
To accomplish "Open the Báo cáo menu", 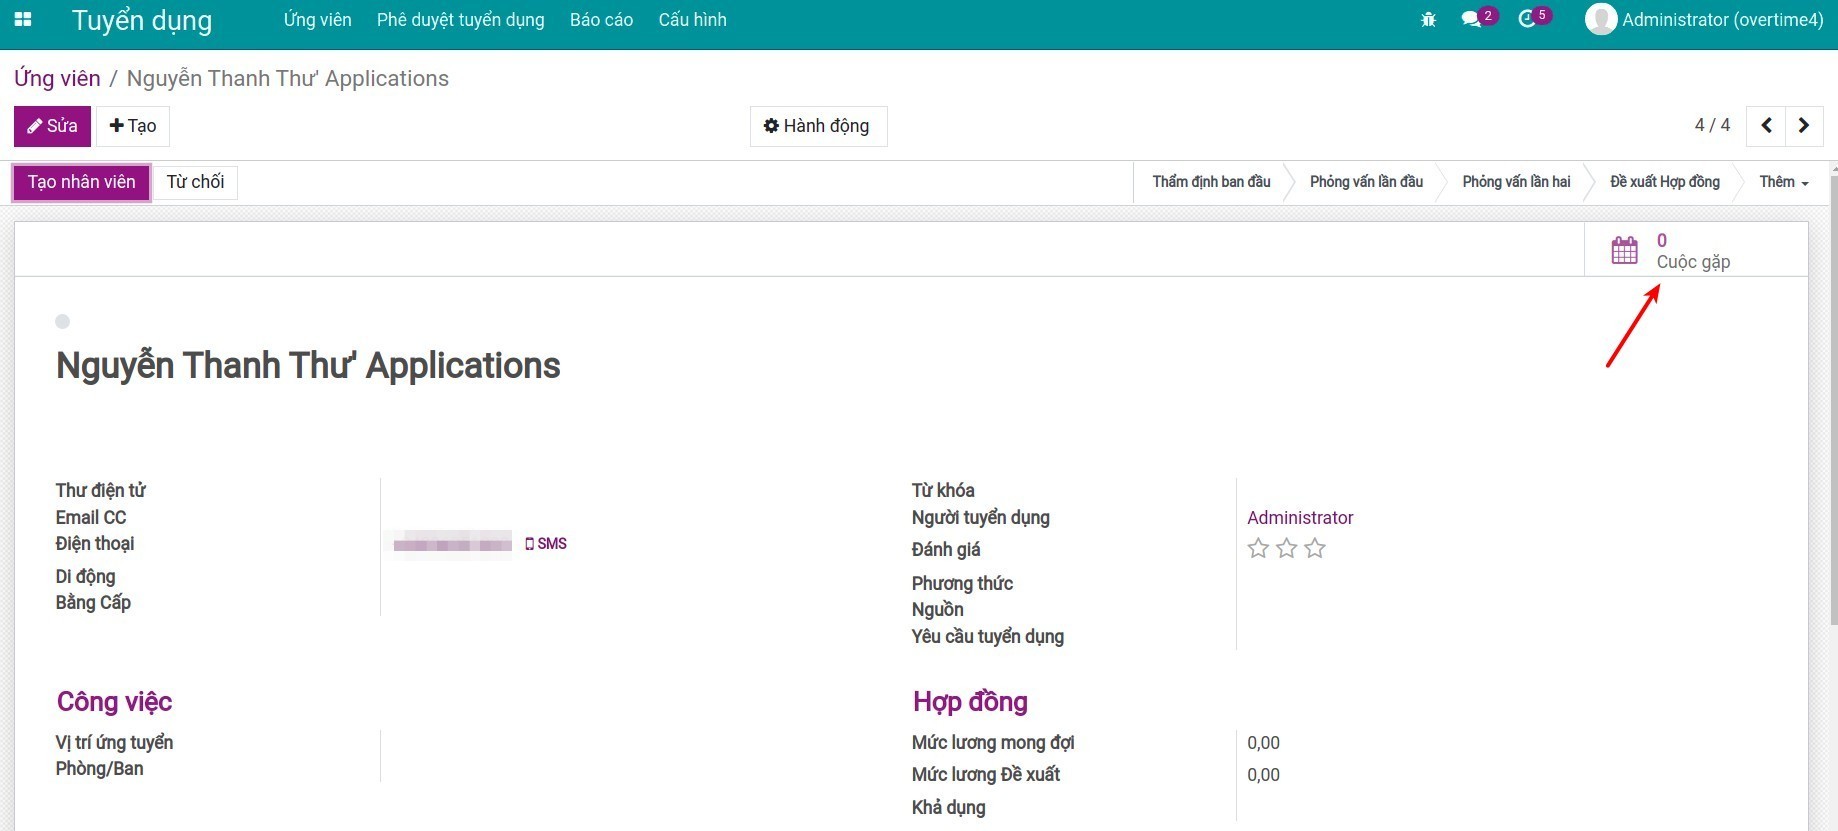I will tap(601, 20).
